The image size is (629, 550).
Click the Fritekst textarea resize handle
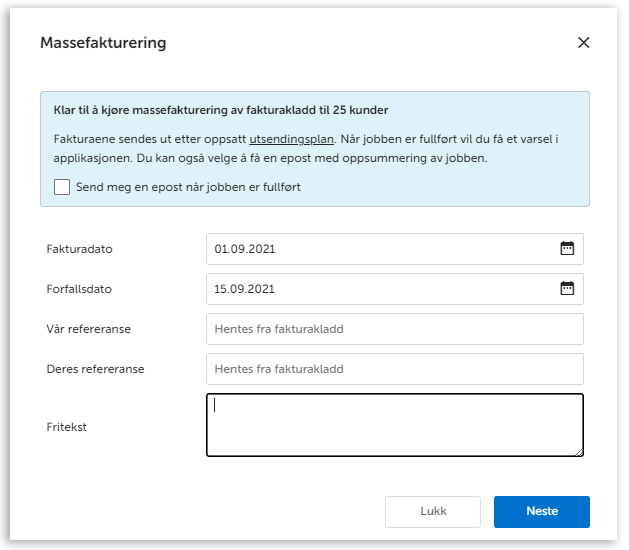click(x=578, y=451)
